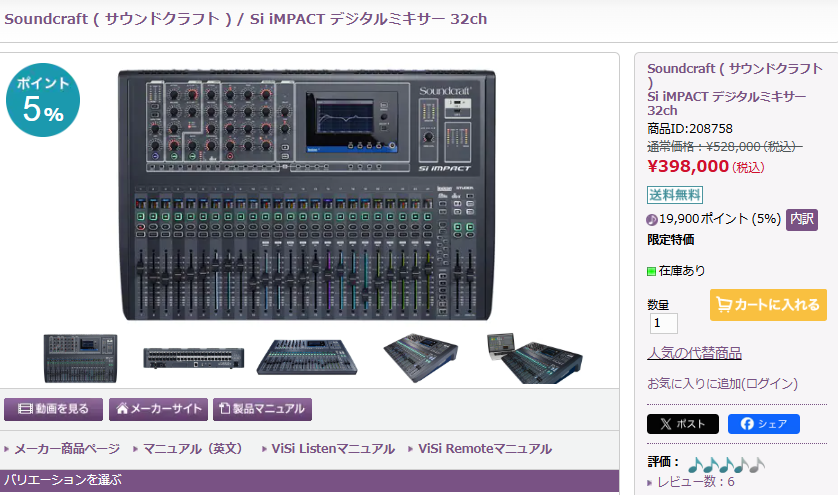Post to X with ポスト button

682,424
